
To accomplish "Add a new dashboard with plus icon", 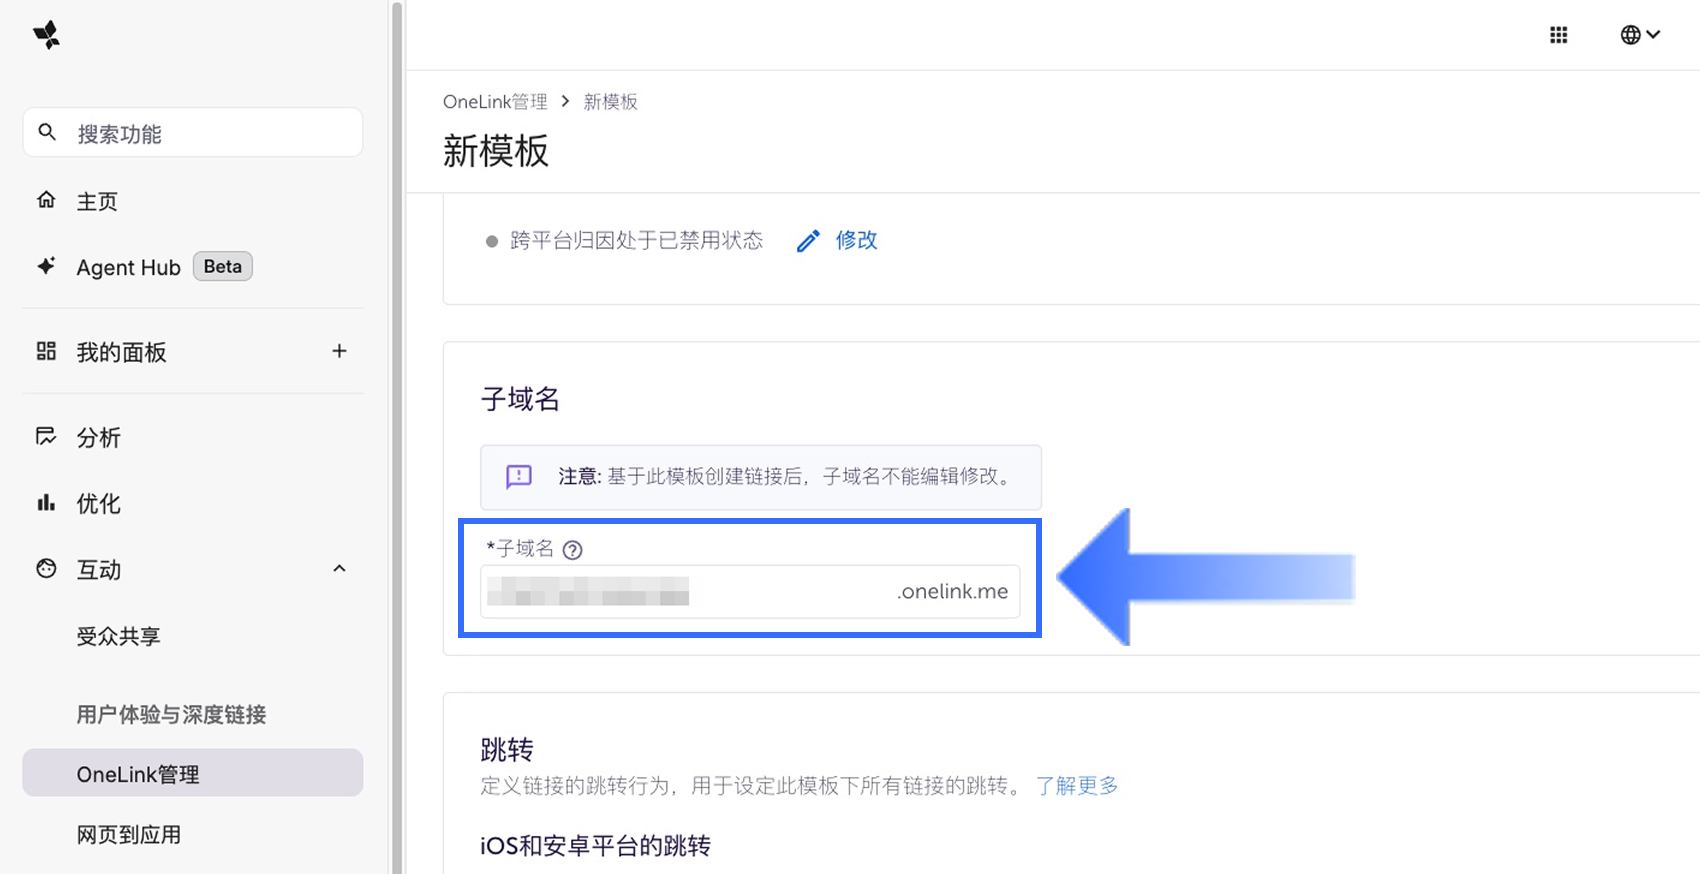I will click(x=339, y=351).
